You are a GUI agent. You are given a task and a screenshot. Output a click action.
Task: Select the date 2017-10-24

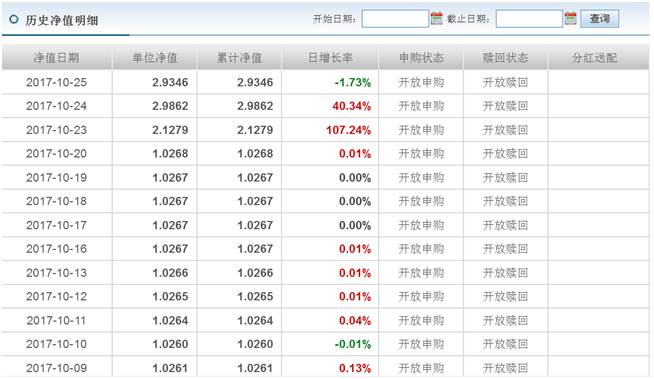56,106
